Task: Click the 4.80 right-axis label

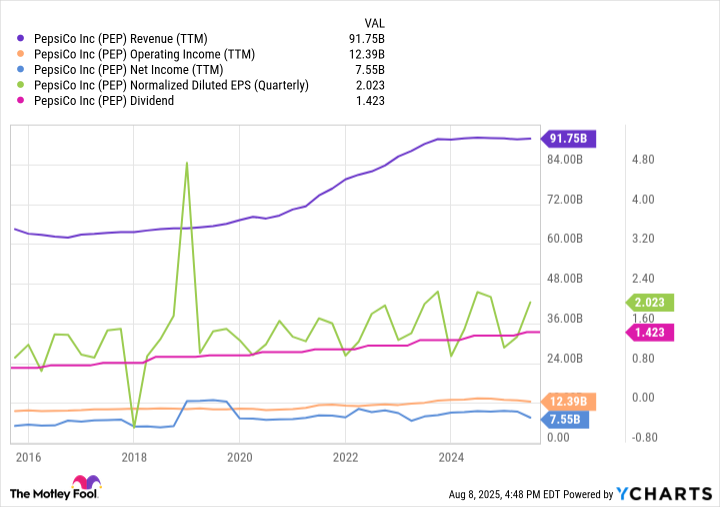Action: tap(643, 160)
